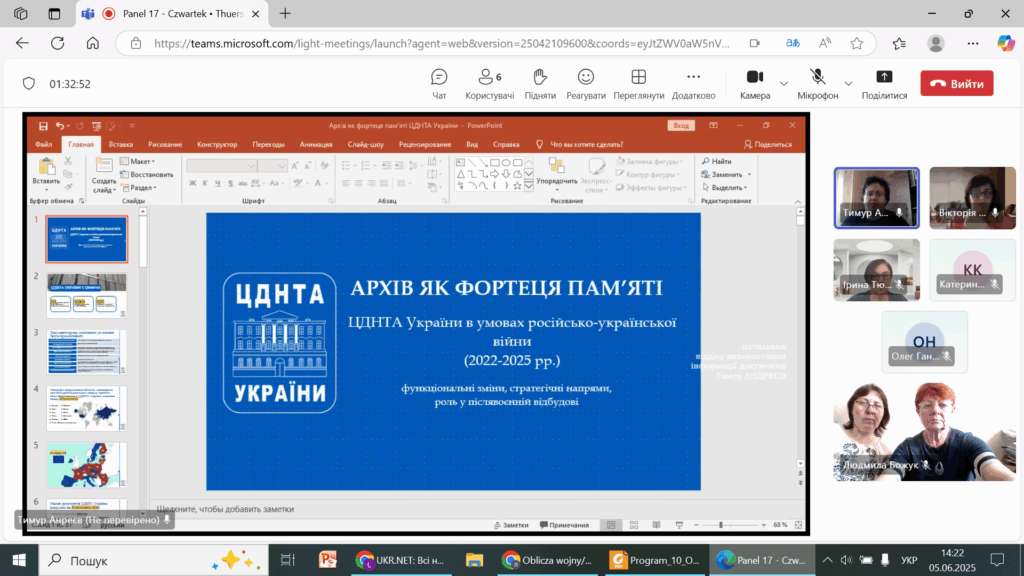Toggle the Мікрофон microphone mute
Viewport: 1024px width, 576px height.
pos(818,84)
